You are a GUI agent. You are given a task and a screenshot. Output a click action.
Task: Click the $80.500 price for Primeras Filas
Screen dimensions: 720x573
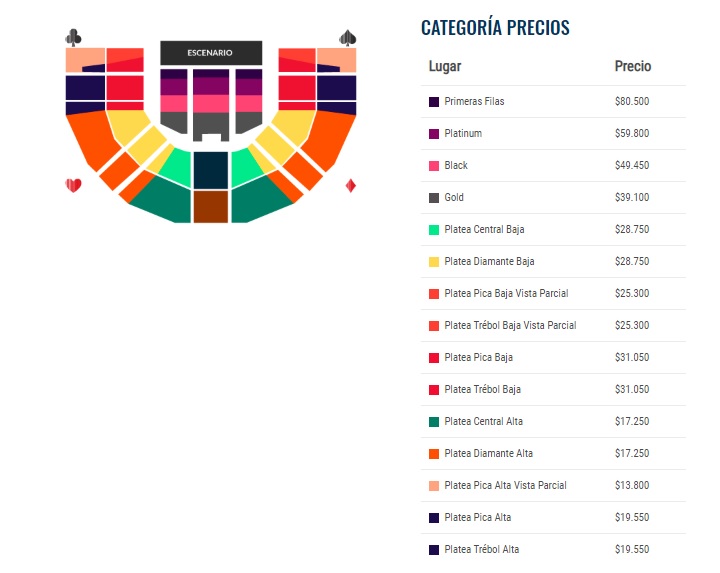(632, 102)
